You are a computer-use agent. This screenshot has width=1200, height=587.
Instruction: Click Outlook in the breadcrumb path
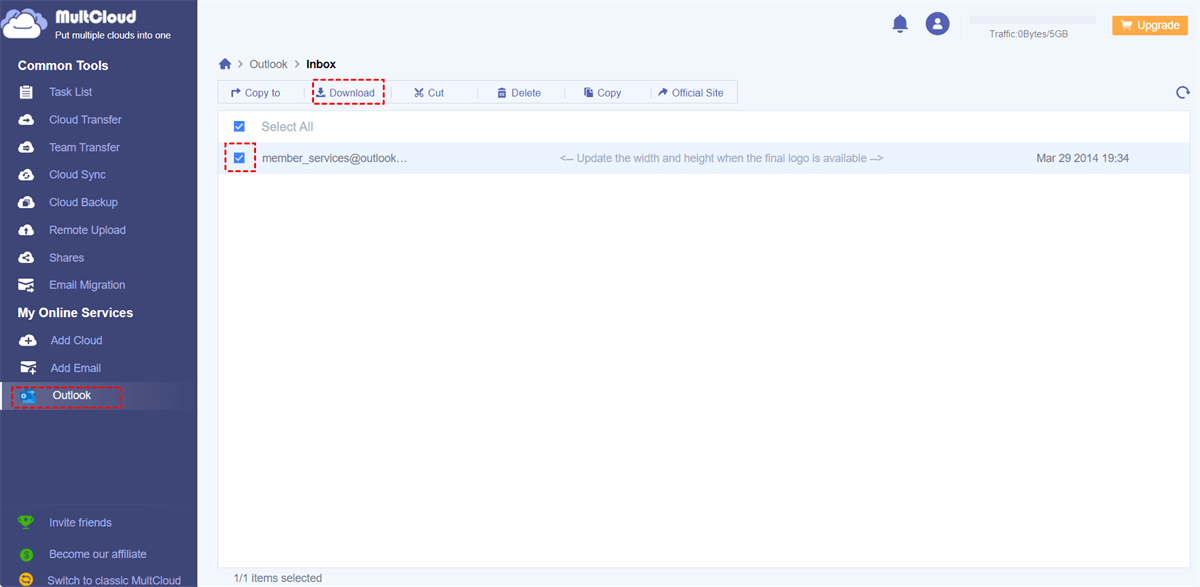[x=268, y=64]
